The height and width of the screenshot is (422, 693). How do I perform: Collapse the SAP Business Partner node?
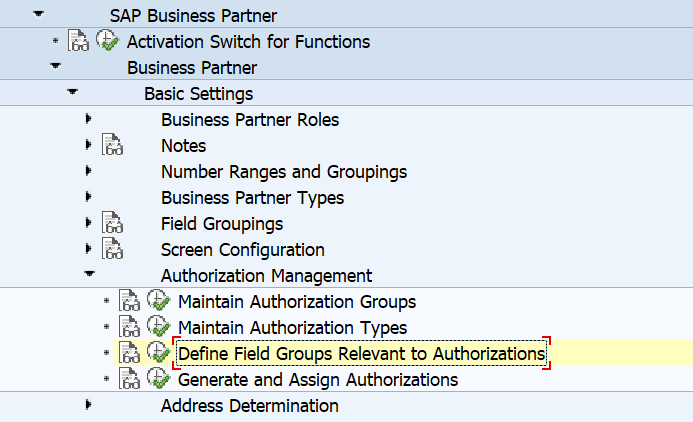tap(38, 14)
